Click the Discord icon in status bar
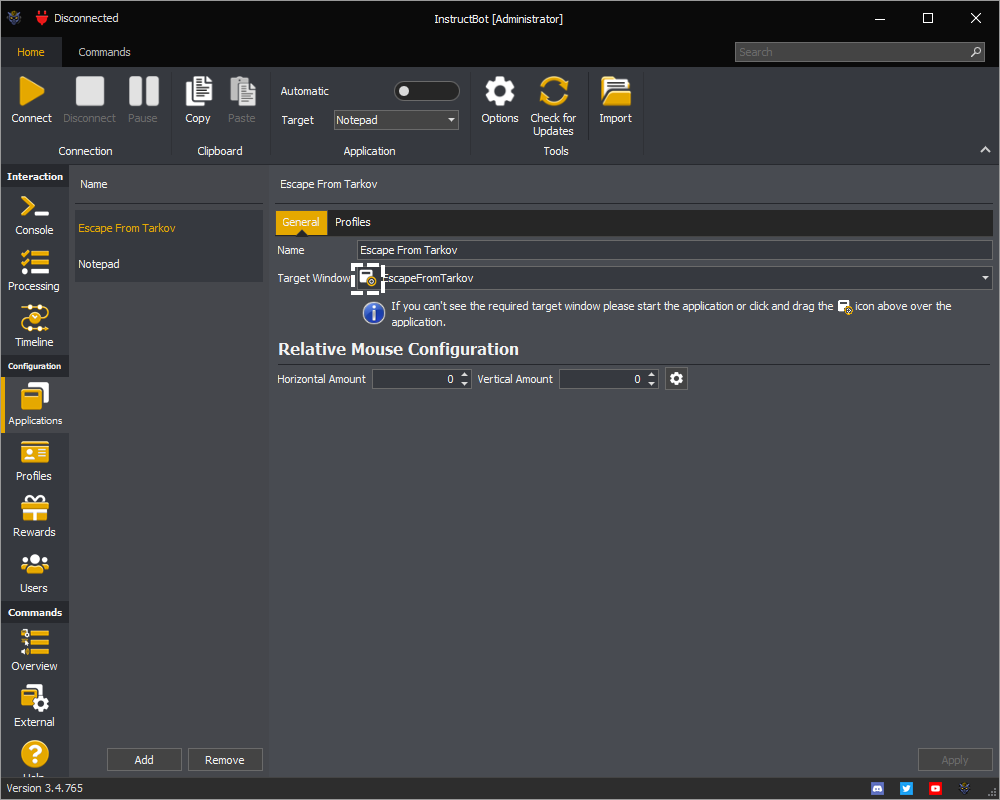 click(878, 788)
